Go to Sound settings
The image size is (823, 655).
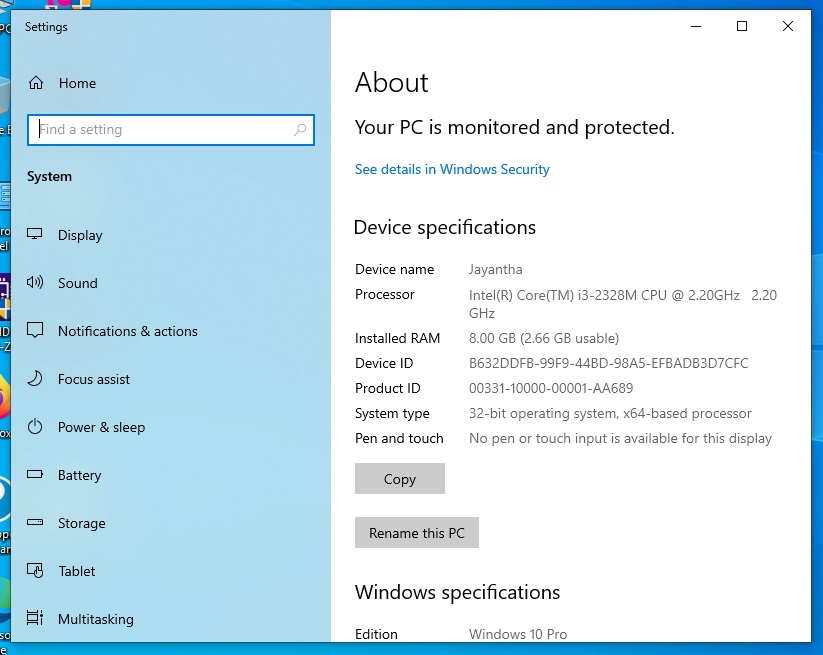78,283
